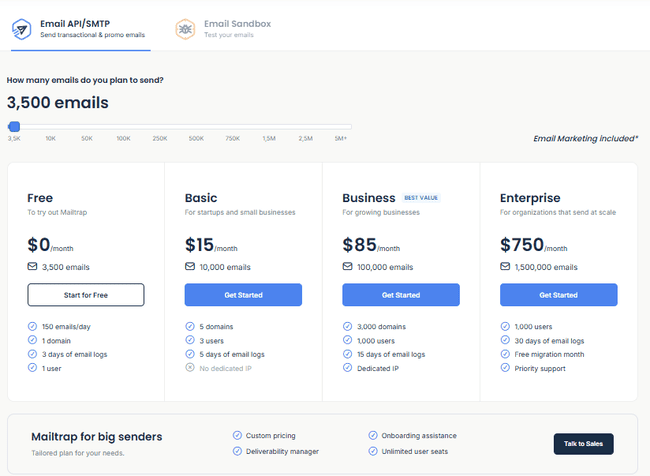Click check icon next to 3 days of email logs

pyautogui.click(x=32, y=354)
